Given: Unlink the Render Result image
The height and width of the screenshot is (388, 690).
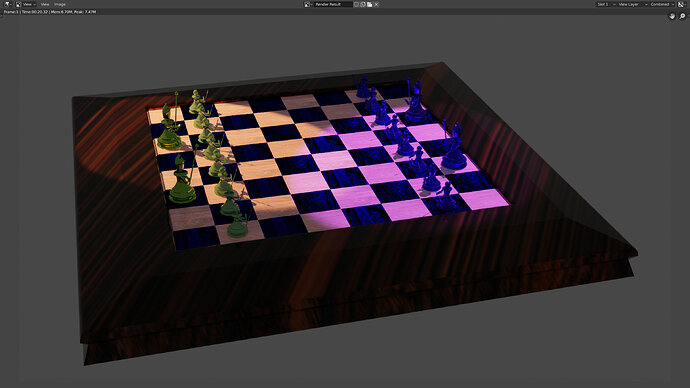Looking at the screenshot, I should [376, 4].
